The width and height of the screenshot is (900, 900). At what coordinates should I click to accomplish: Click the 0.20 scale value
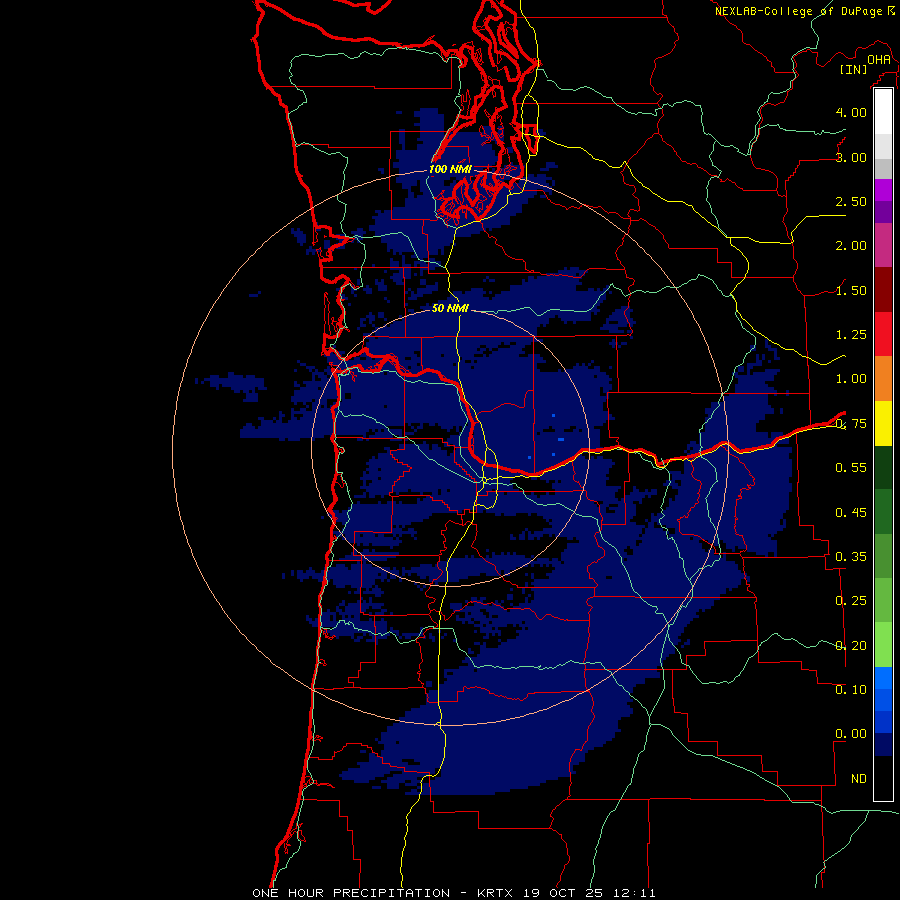(x=851, y=646)
